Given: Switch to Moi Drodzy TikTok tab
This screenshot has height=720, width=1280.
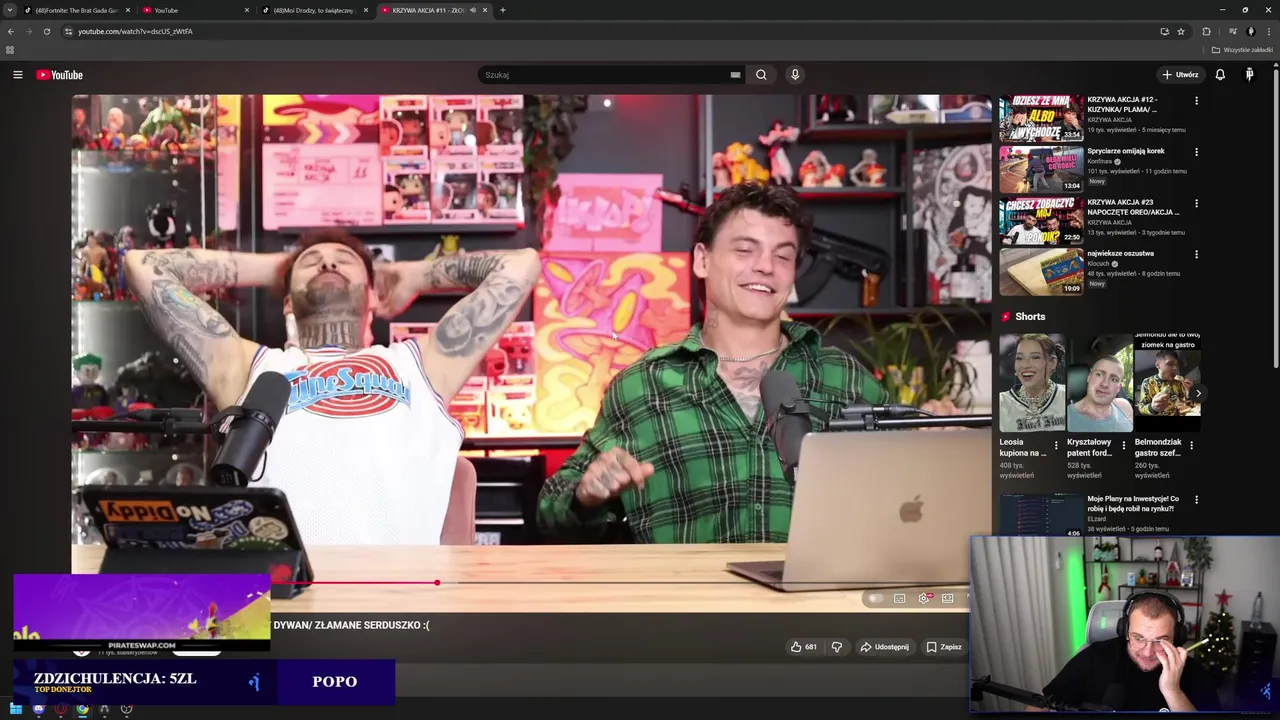Looking at the screenshot, I should click(314, 10).
